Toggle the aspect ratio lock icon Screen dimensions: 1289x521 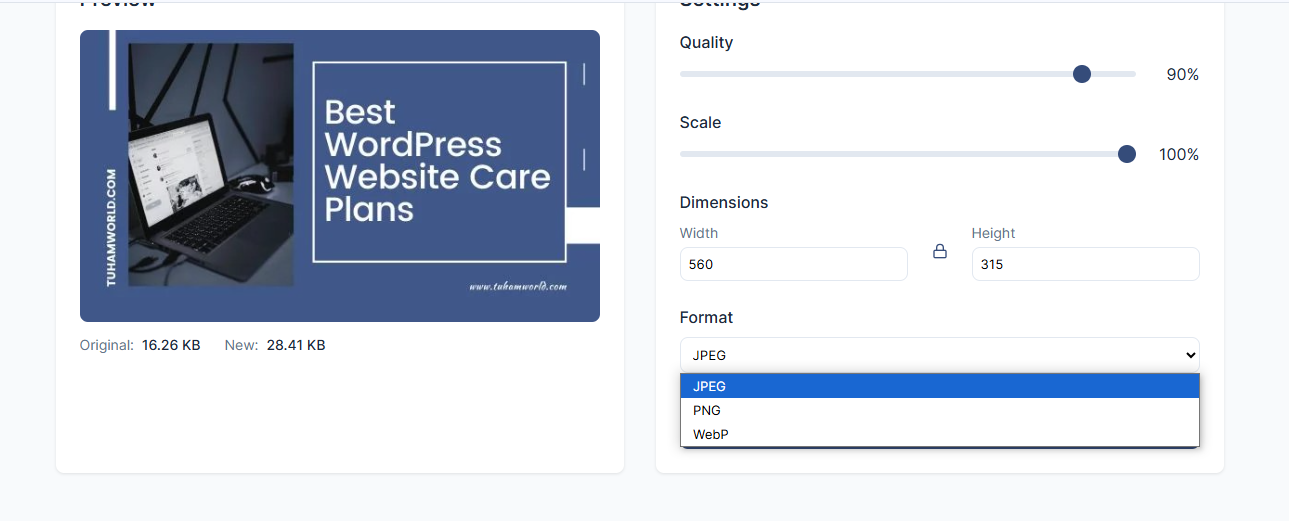click(x=940, y=252)
